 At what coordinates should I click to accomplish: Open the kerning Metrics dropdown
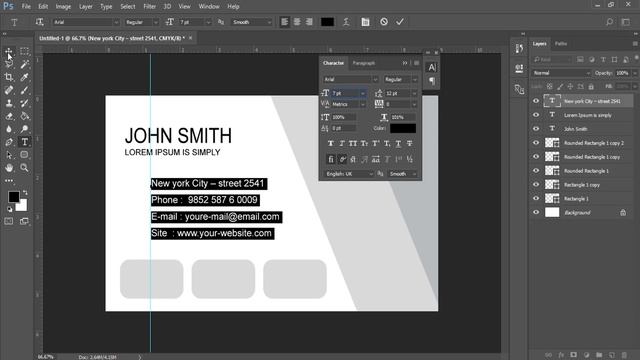[363, 104]
